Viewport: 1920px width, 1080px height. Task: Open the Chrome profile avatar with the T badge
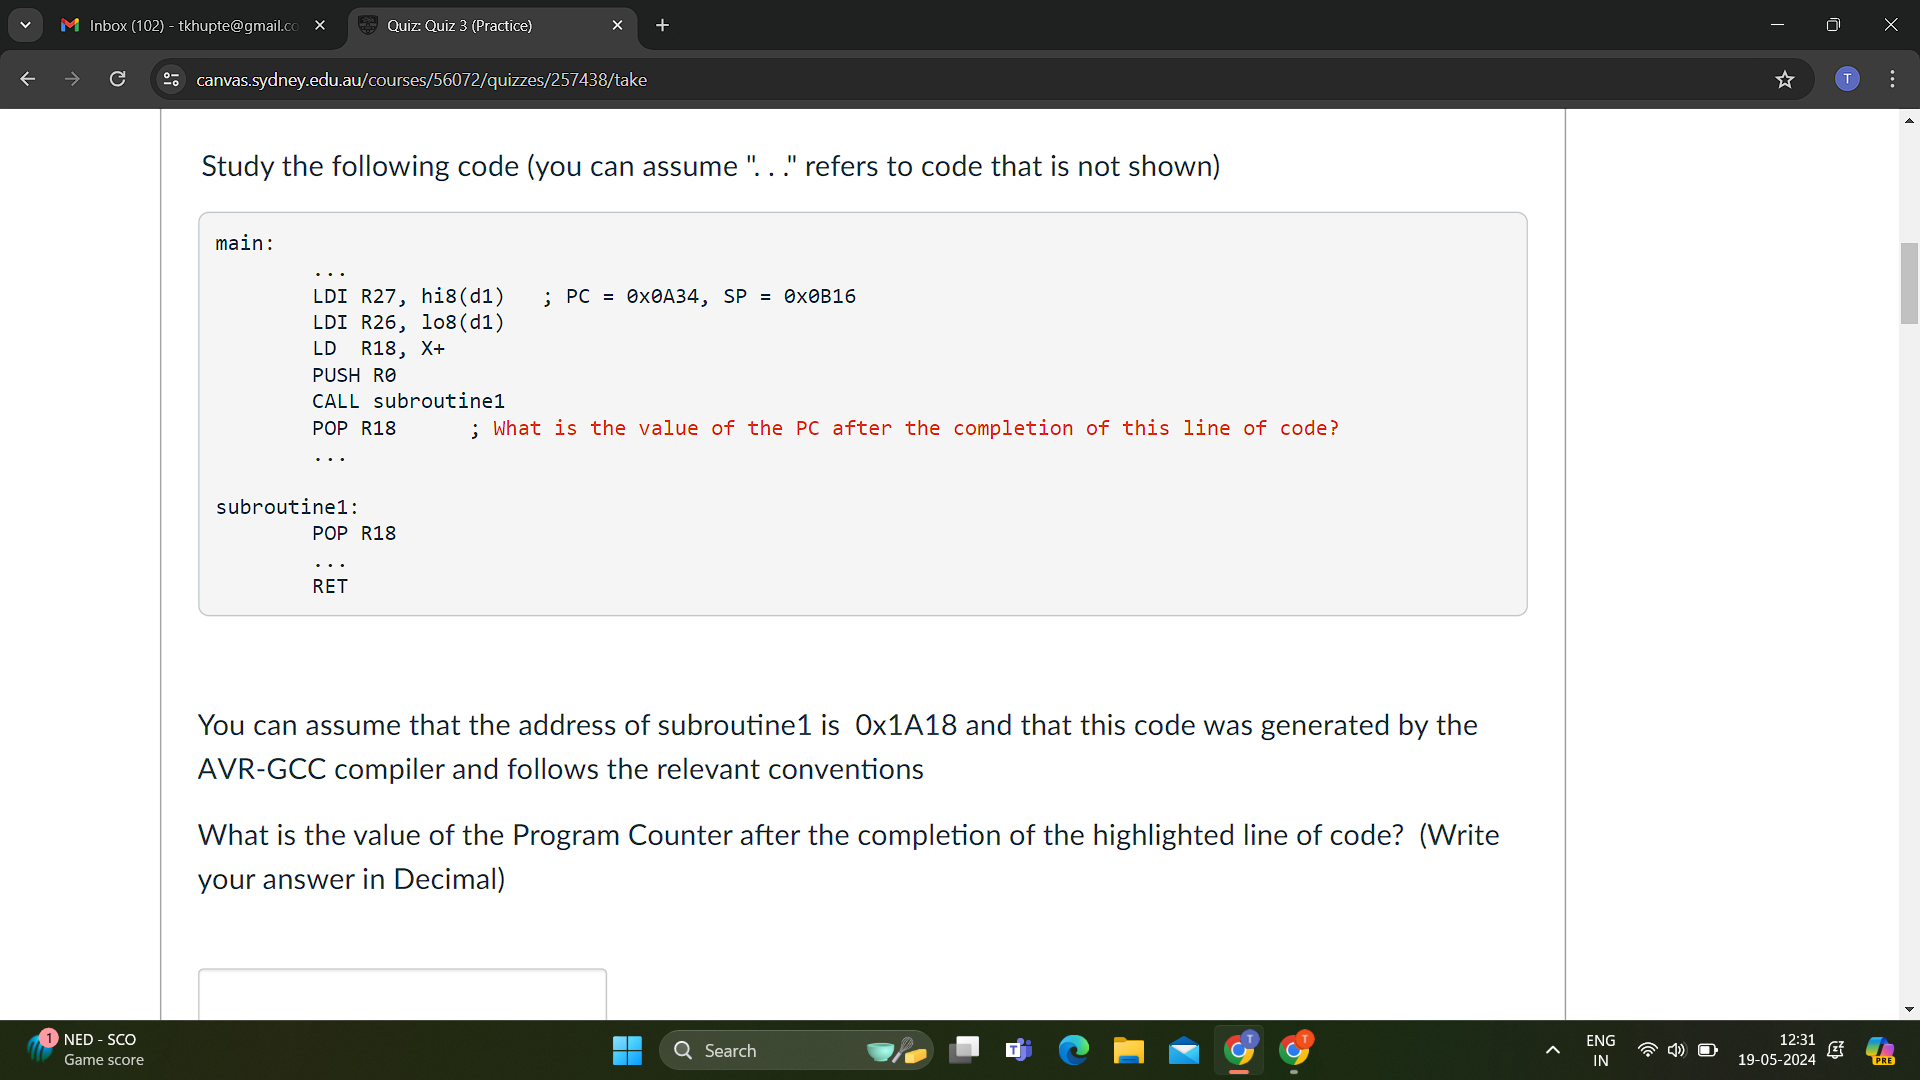(1847, 79)
